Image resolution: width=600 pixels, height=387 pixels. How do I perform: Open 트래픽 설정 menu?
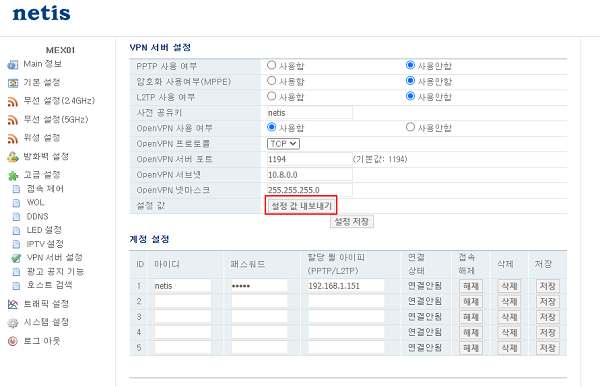[46, 304]
